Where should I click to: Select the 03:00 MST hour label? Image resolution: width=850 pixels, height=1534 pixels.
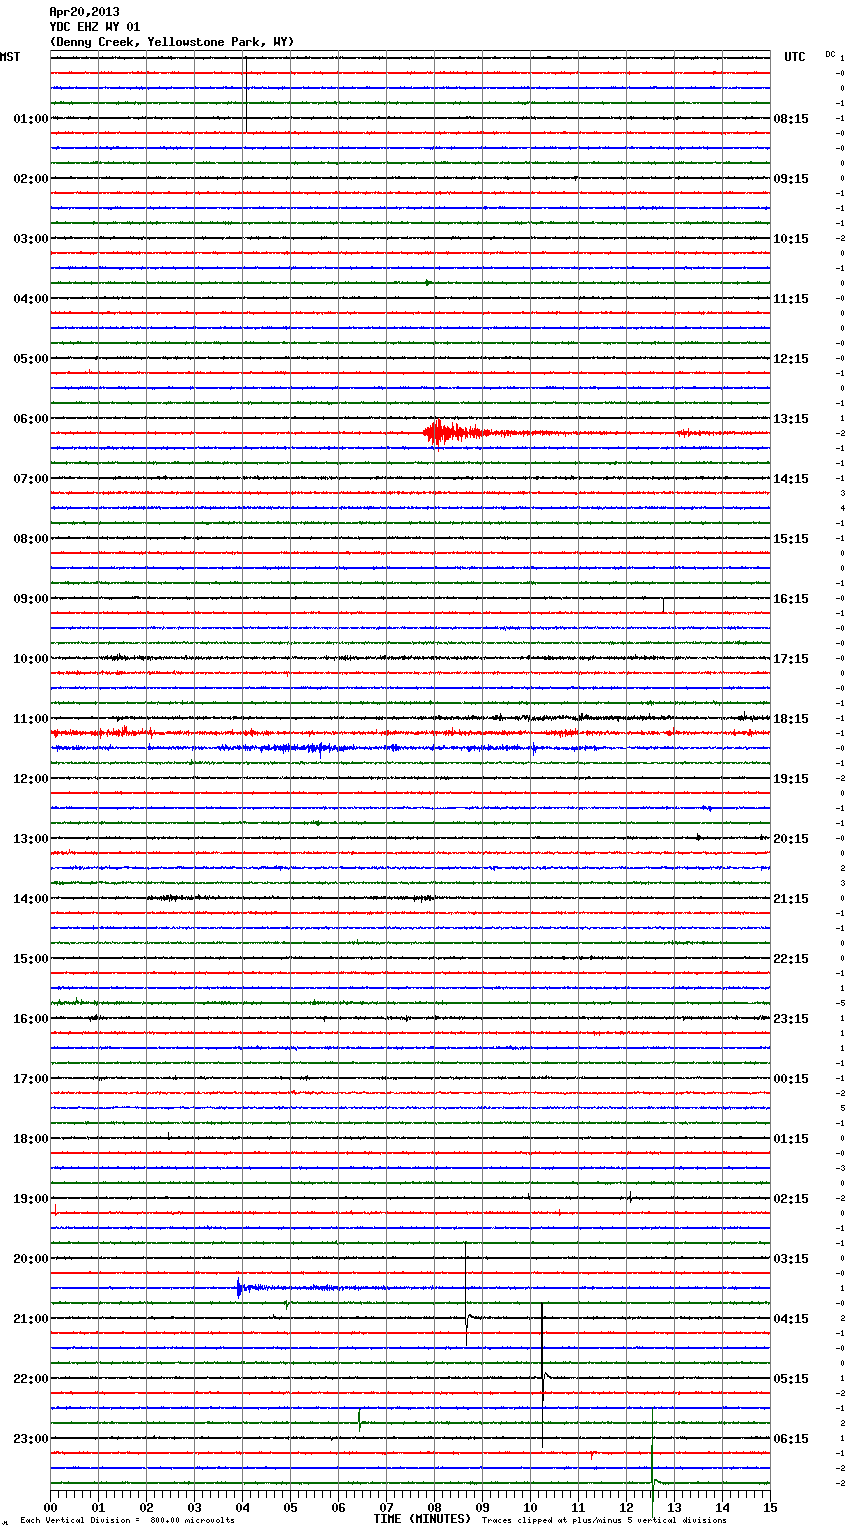point(31,239)
